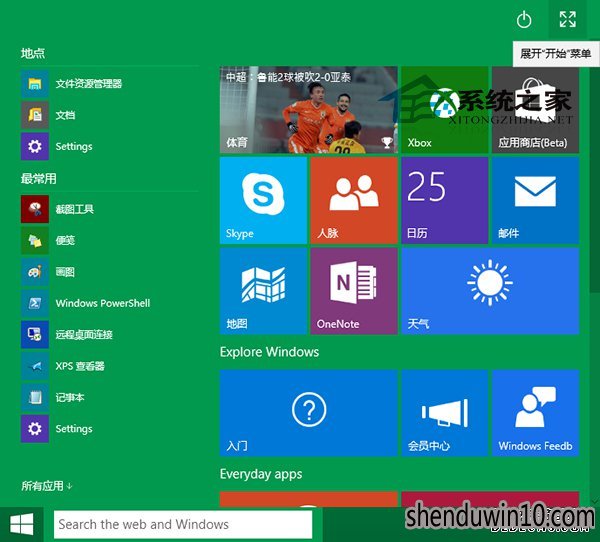Open the power options icon
Viewport: 600px width, 542px height.
pos(524,20)
